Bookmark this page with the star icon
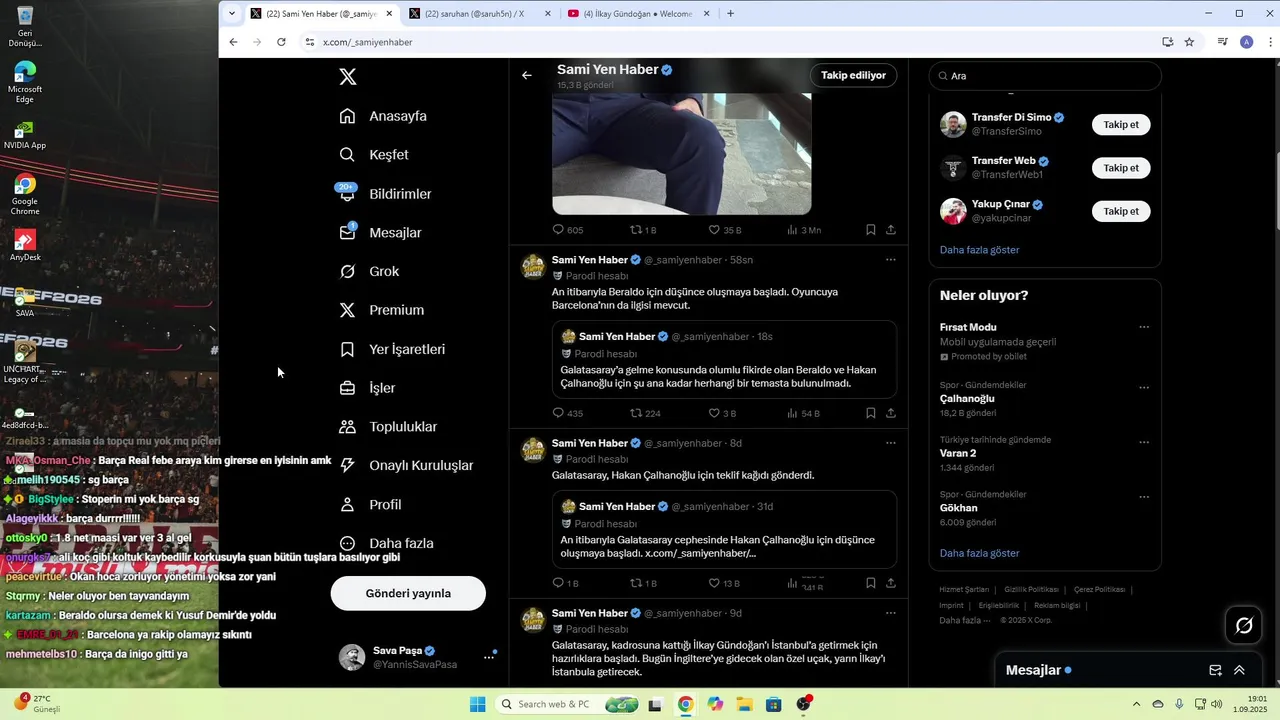The width and height of the screenshot is (1280, 720). [x=1189, y=42]
